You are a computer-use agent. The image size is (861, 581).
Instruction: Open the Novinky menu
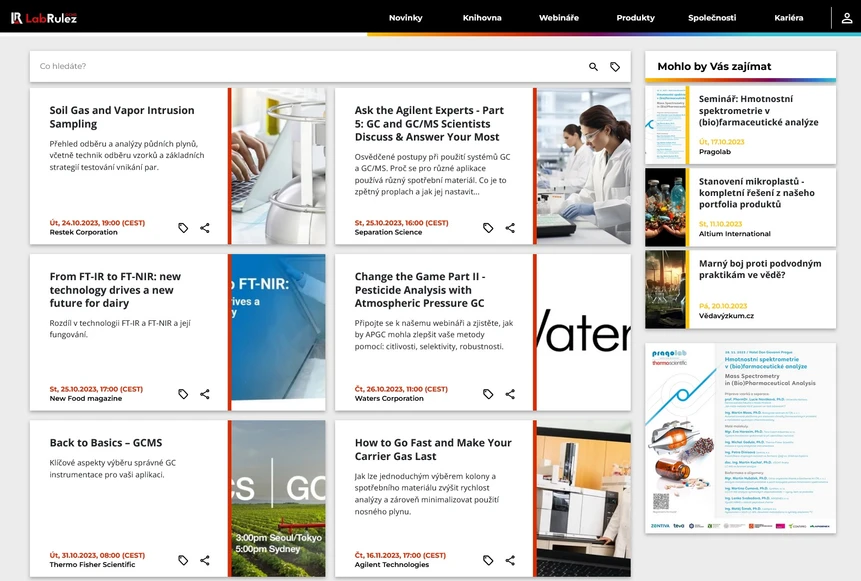(x=405, y=18)
